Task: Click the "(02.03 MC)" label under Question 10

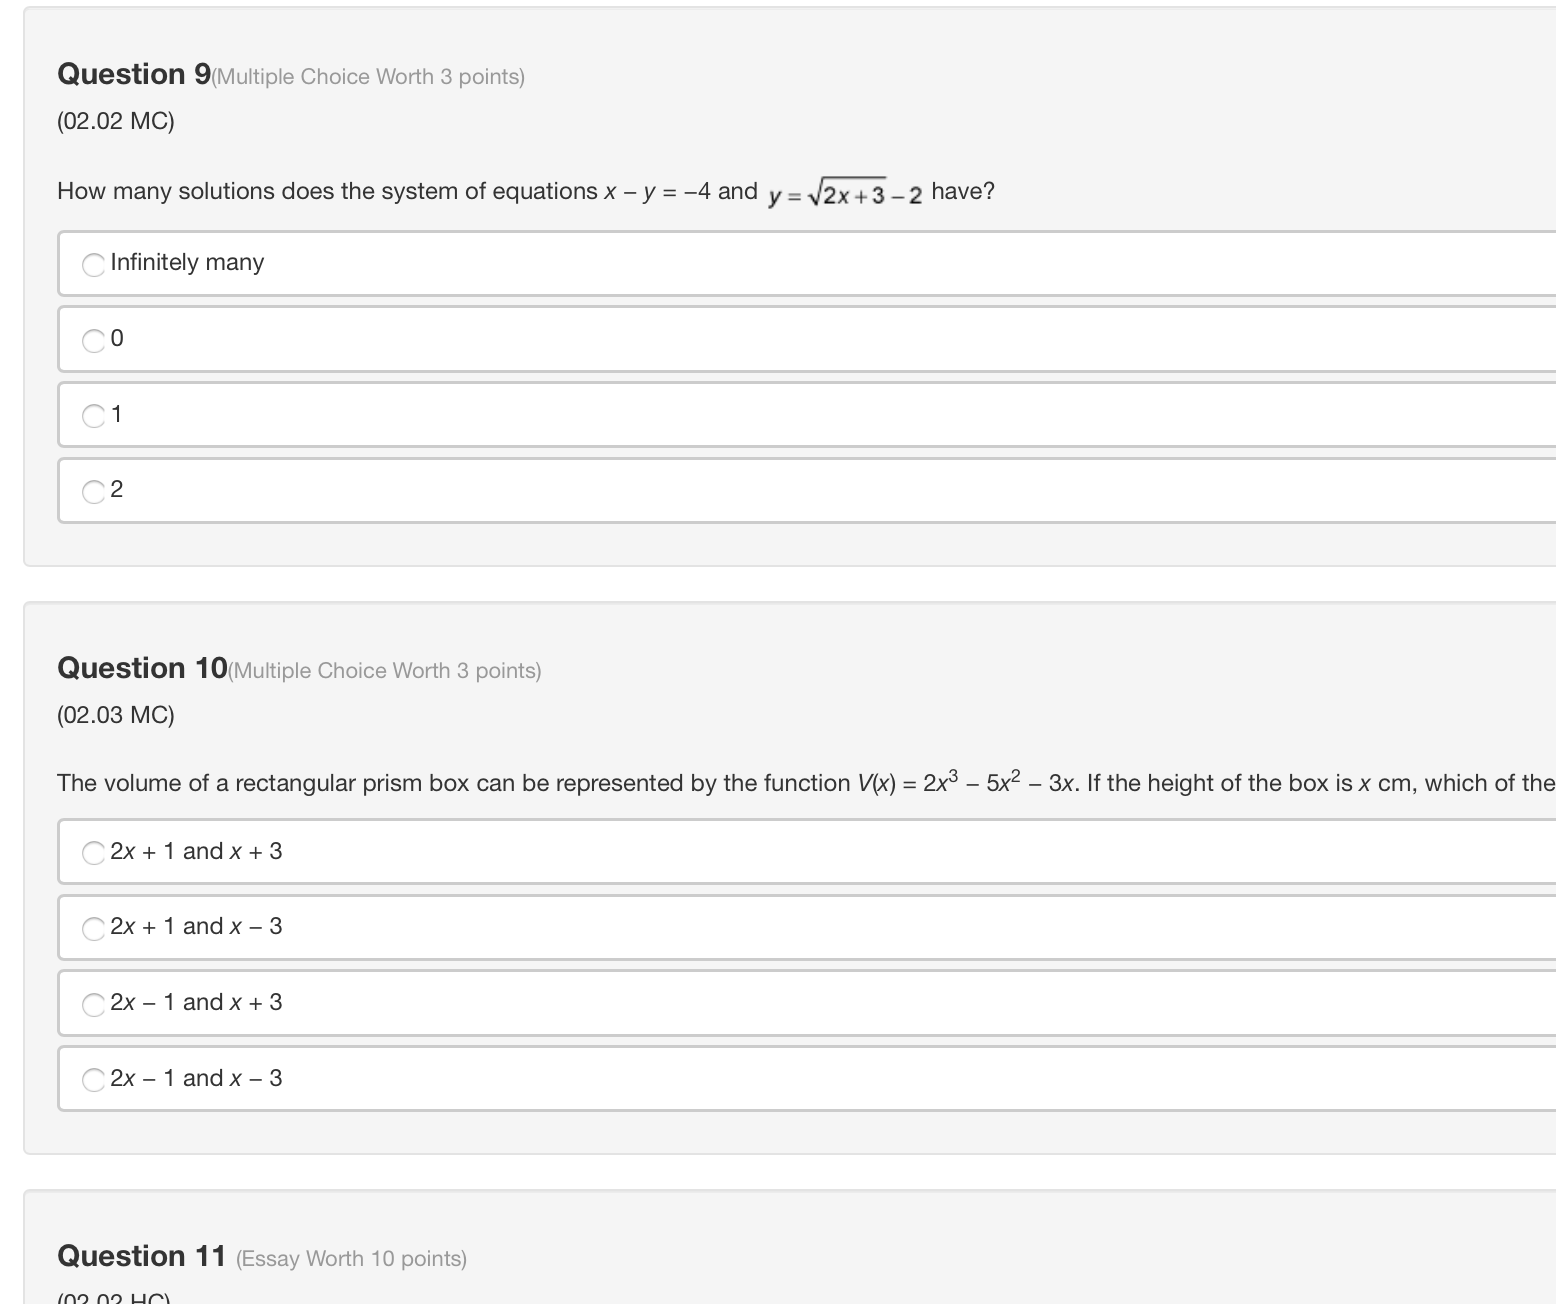Action: coord(115,714)
